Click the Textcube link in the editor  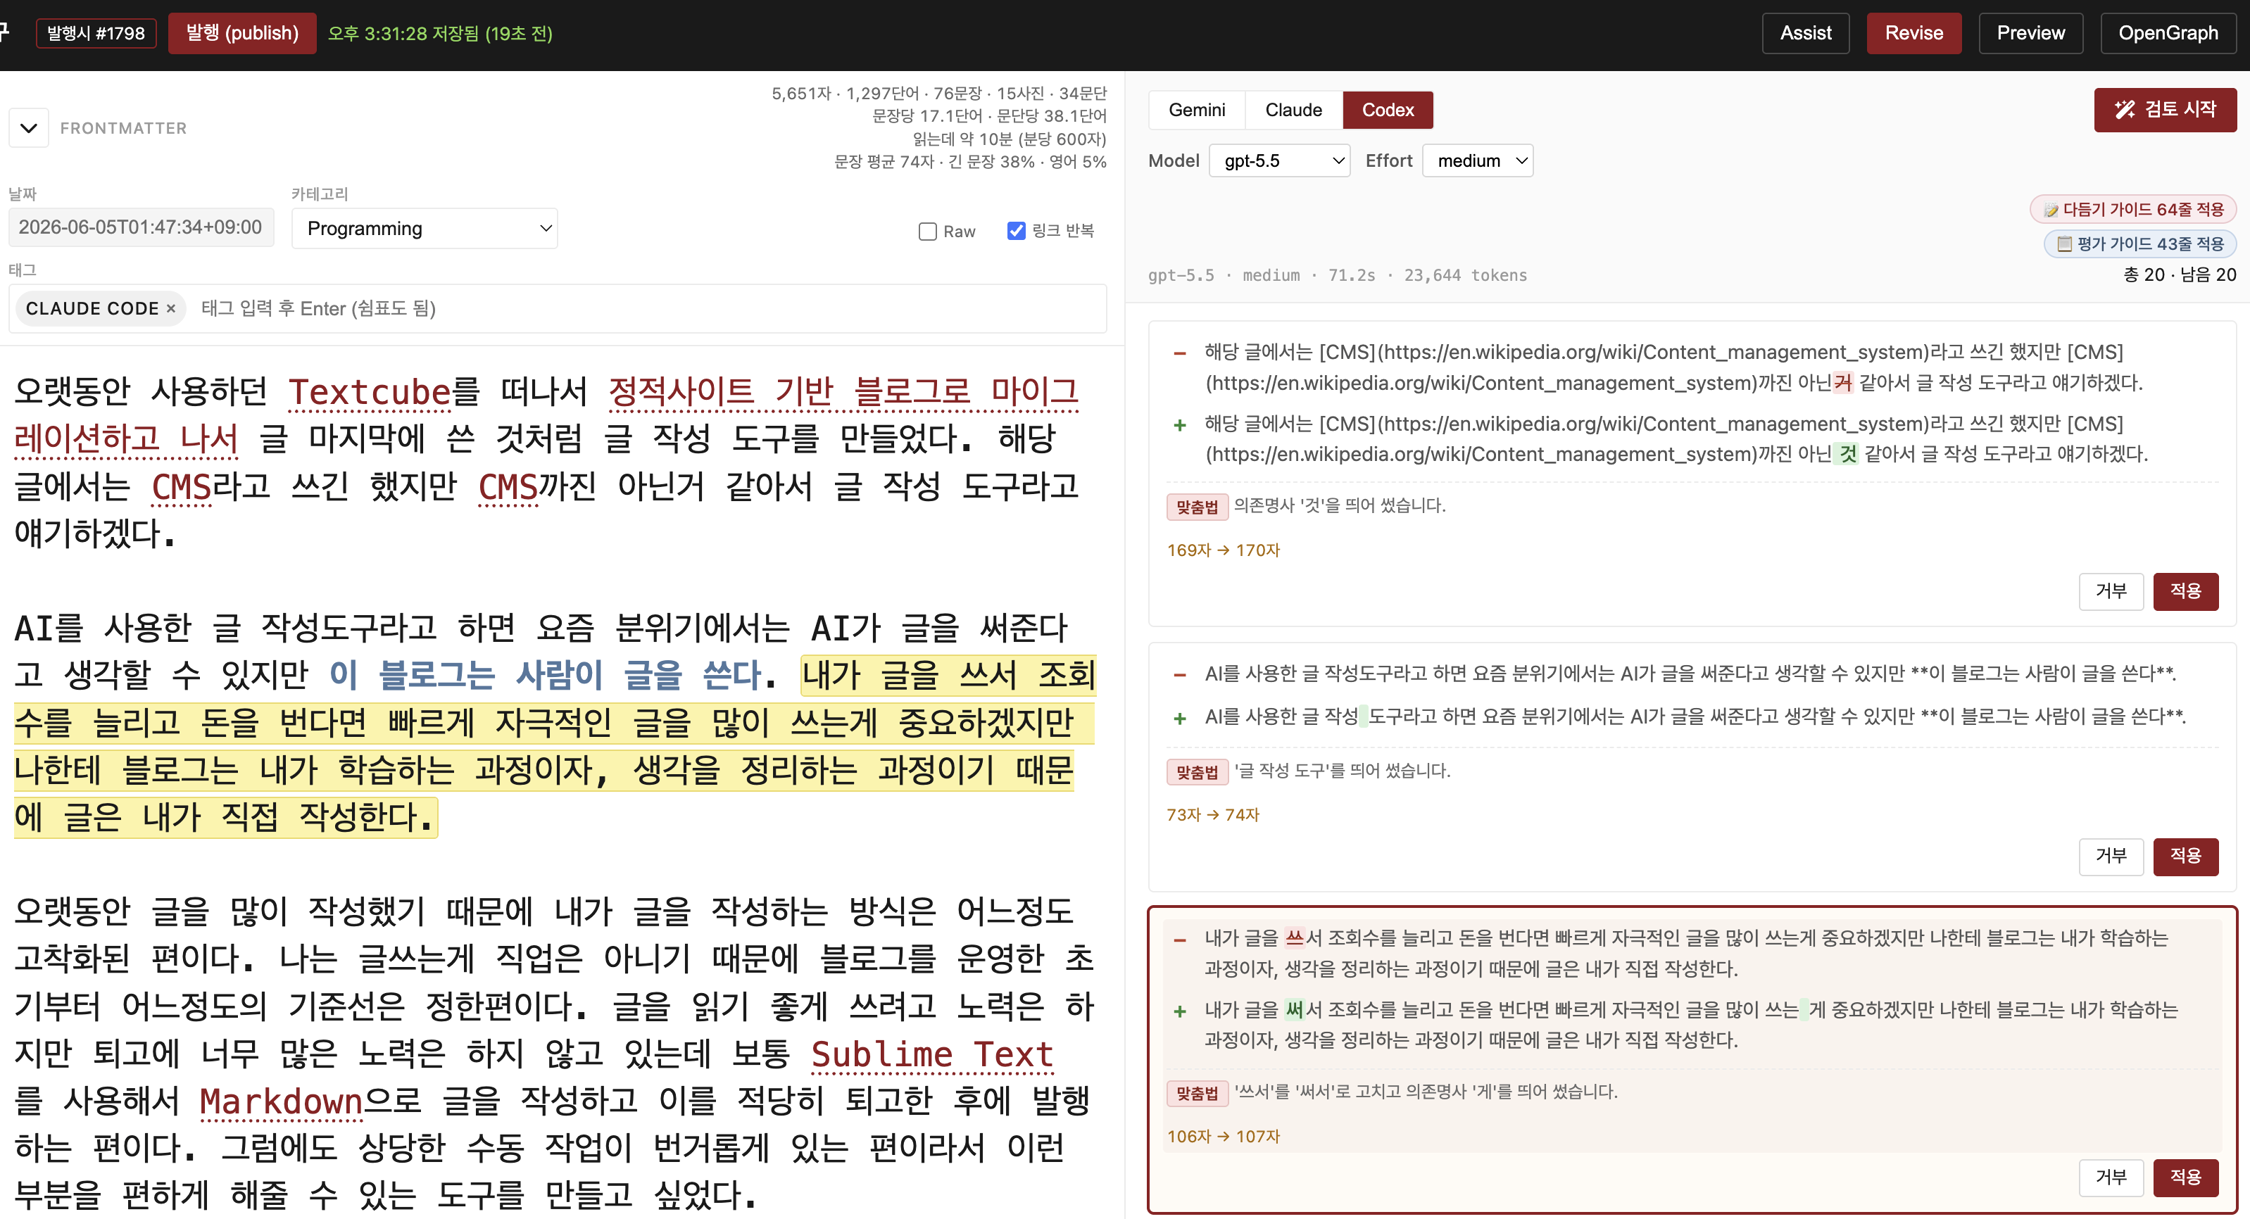[x=369, y=391]
